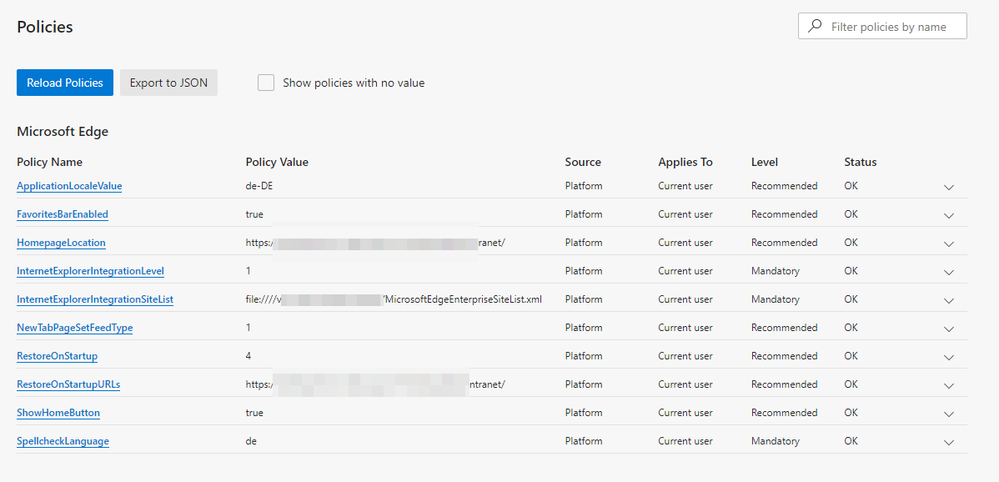999x482 pixels.
Task: Click Platform source in NewTabPageSetFeedType row
Action: click(584, 328)
